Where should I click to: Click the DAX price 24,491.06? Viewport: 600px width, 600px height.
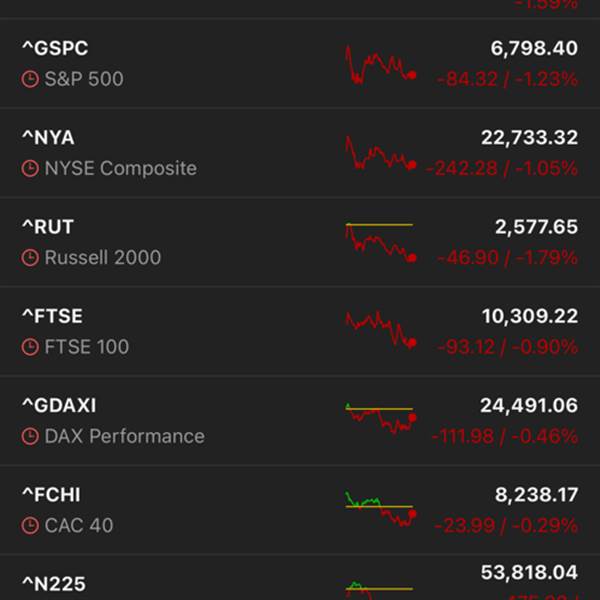point(530,406)
